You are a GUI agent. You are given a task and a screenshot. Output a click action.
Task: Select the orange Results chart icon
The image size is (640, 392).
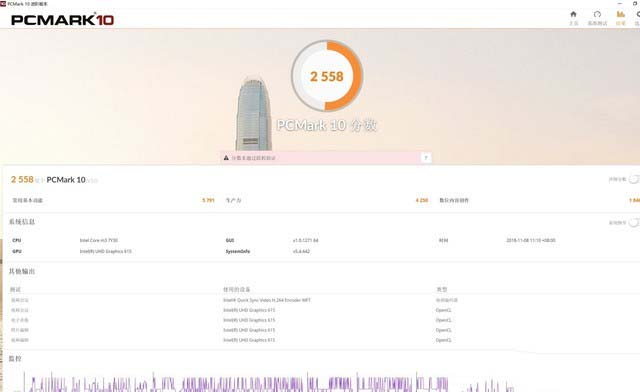pos(621,14)
